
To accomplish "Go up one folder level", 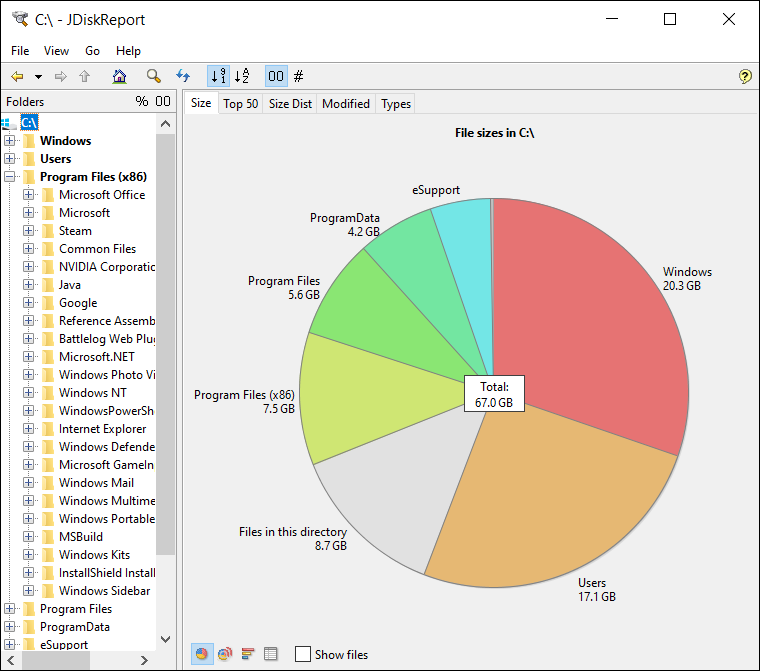I will 85,77.
